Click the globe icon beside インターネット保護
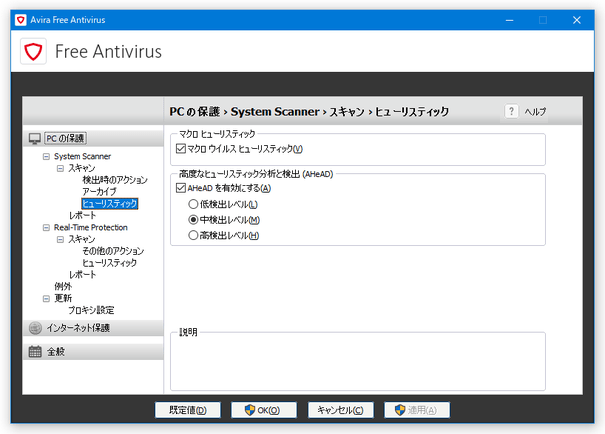The image size is (605, 434). click(x=35, y=328)
